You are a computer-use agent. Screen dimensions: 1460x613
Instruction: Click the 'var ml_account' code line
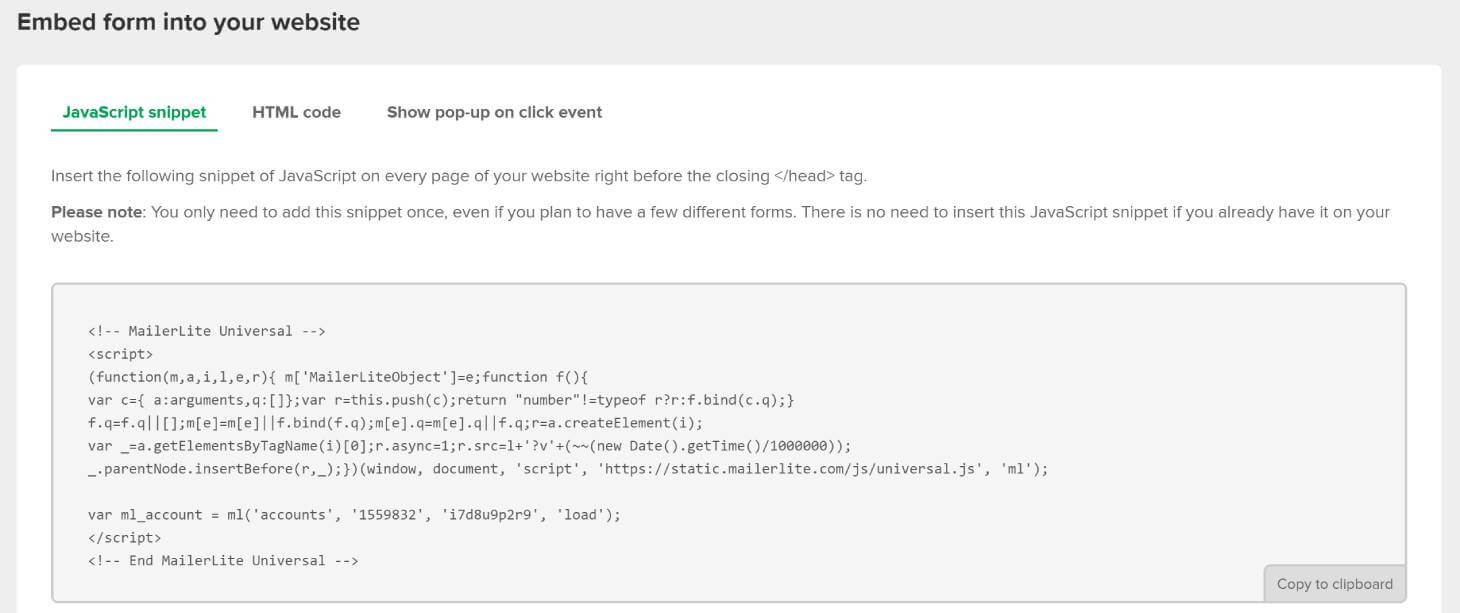[x=354, y=515]
